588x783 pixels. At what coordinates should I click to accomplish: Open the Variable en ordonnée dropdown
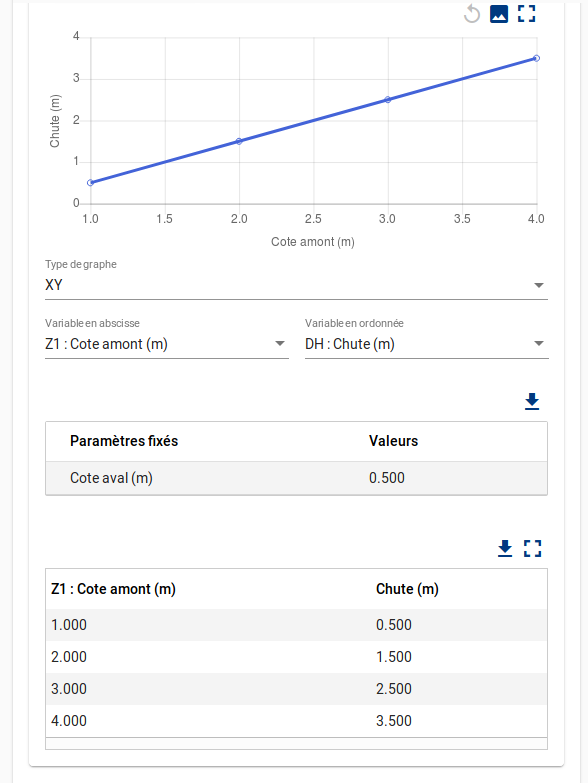[427, 344]
